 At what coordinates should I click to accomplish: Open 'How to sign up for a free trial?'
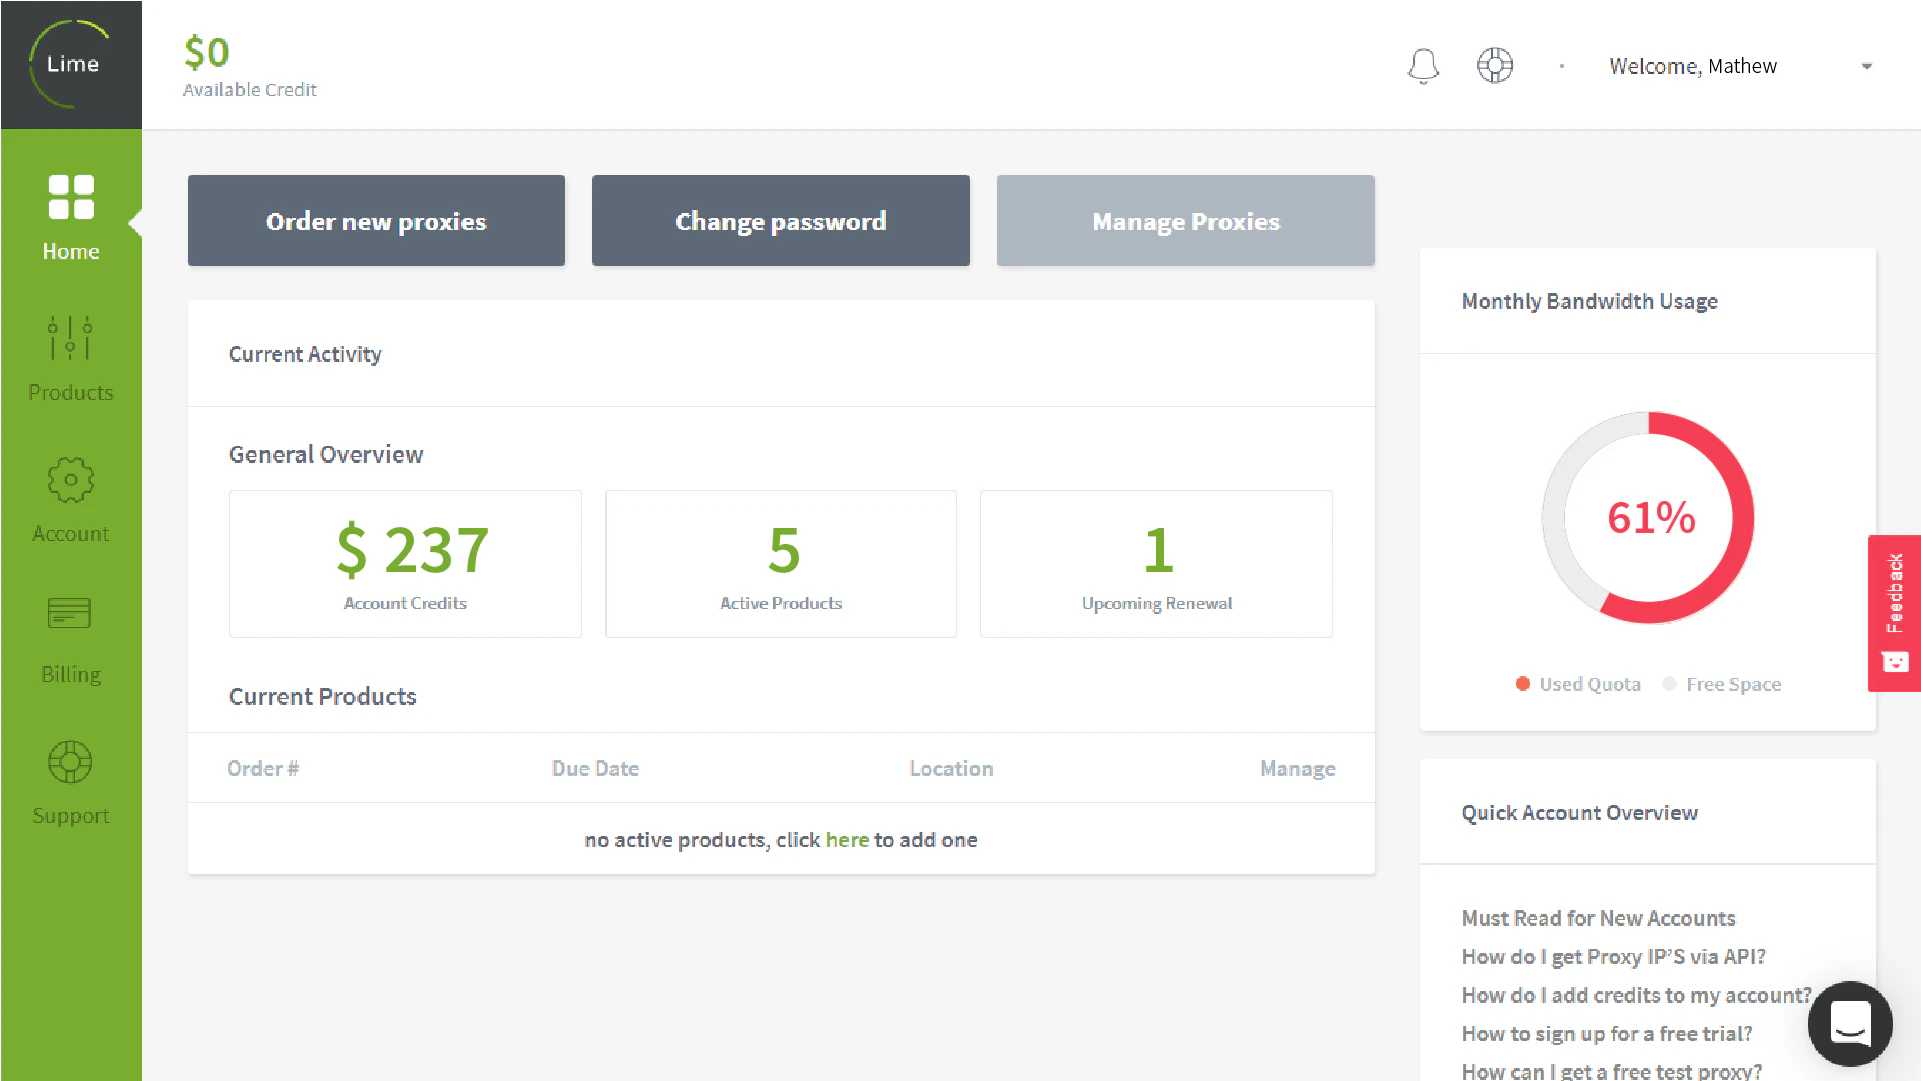1606,1033
